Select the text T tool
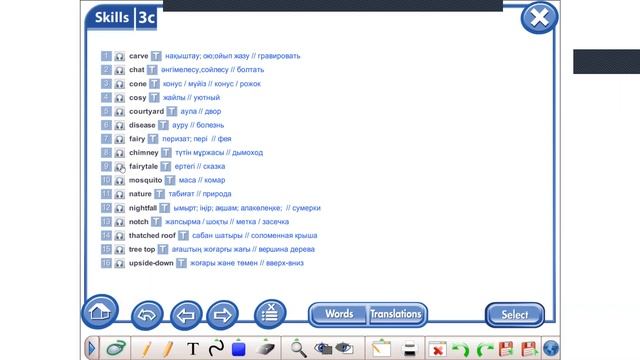This screenshot has width=640, height=360. click(193, 349)
